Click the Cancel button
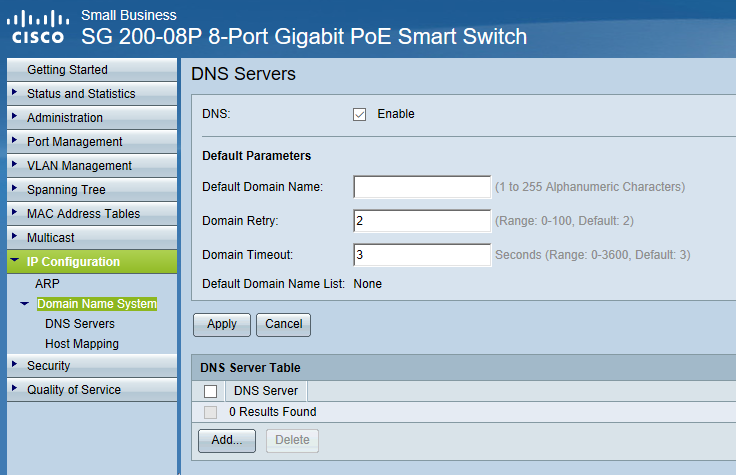The image size is (736, 475). coord(284,325)
